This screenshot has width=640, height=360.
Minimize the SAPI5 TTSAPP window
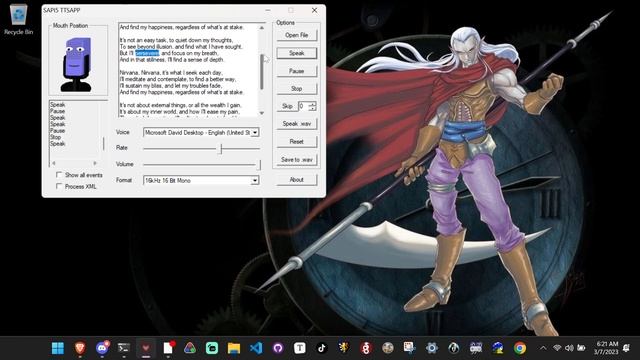point(268,10)
